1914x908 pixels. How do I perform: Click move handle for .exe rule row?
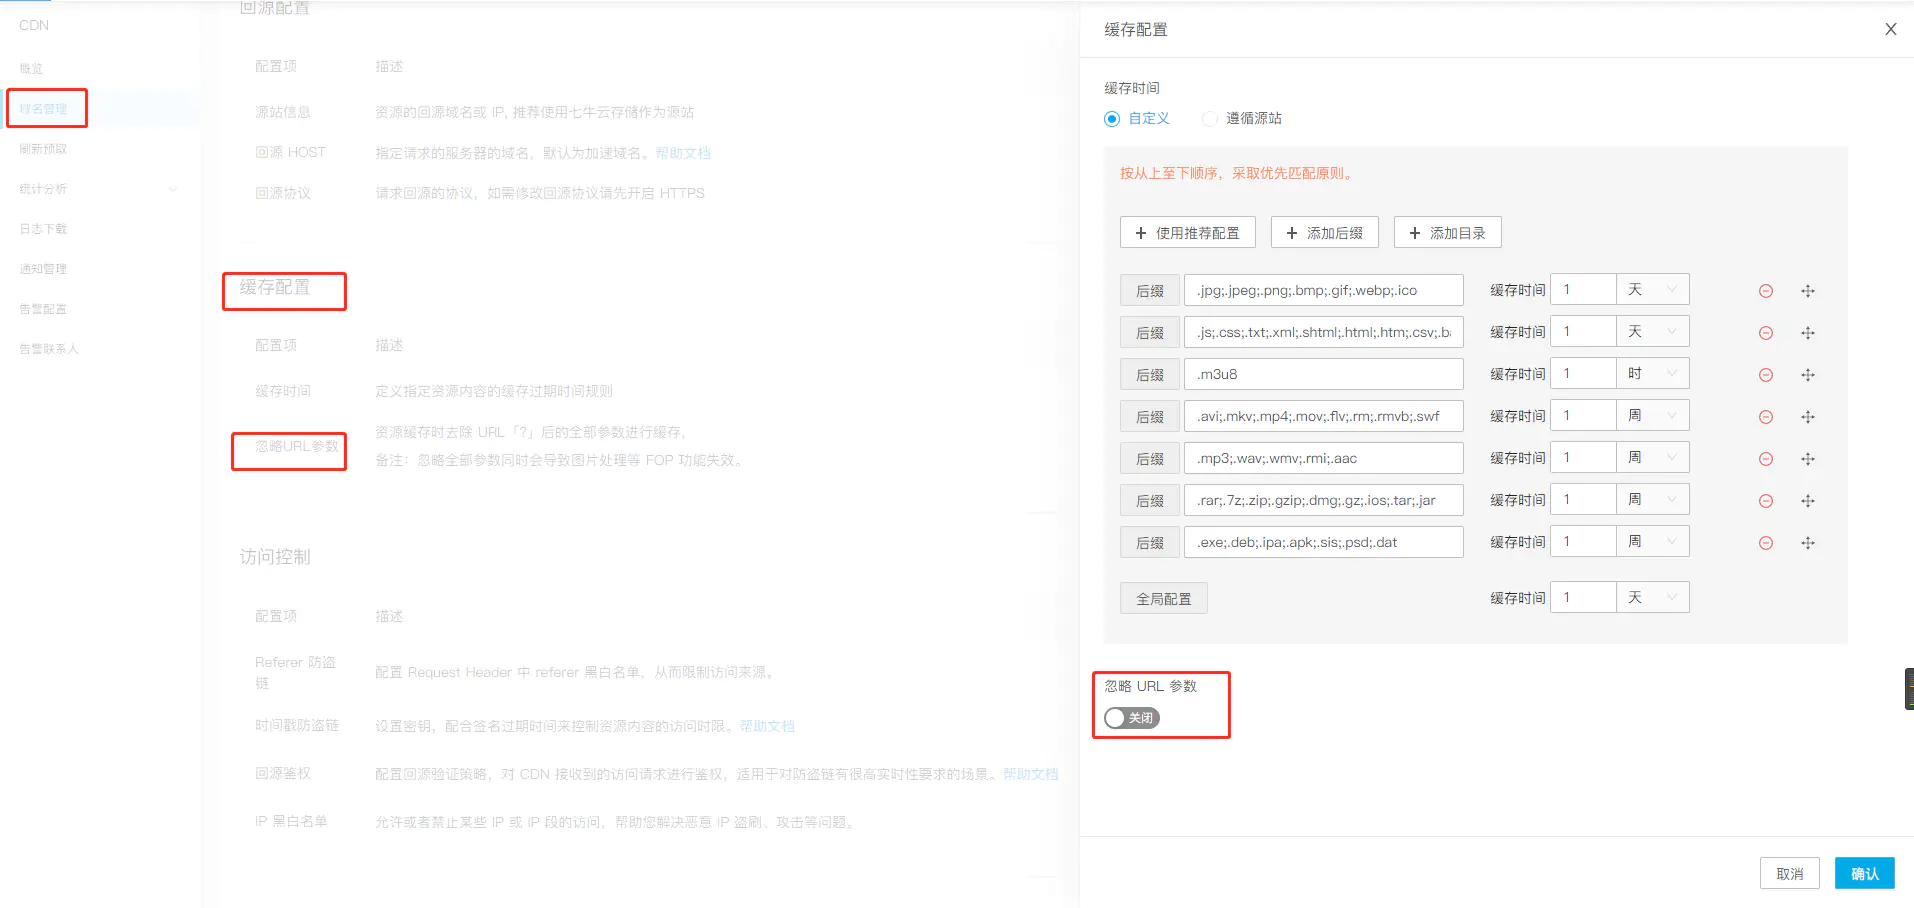pos(1808,543)
